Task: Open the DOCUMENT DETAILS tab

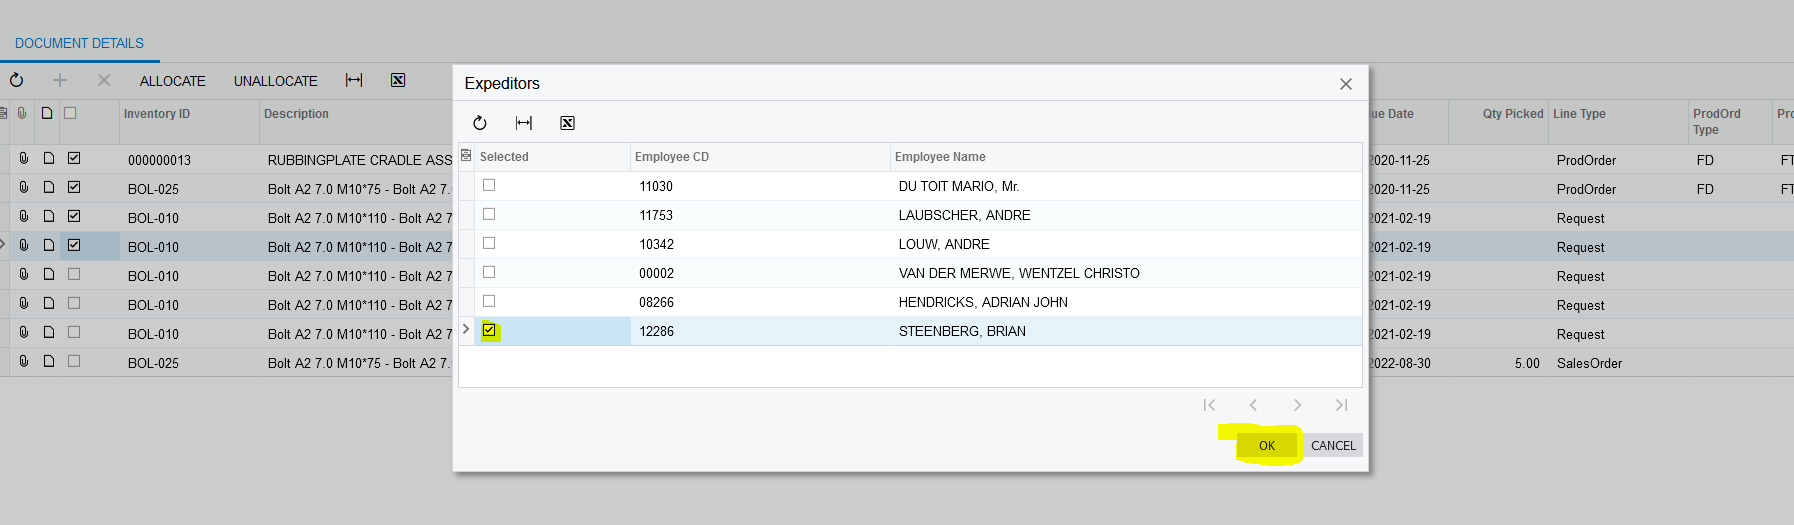Action: tap(79, 43)
